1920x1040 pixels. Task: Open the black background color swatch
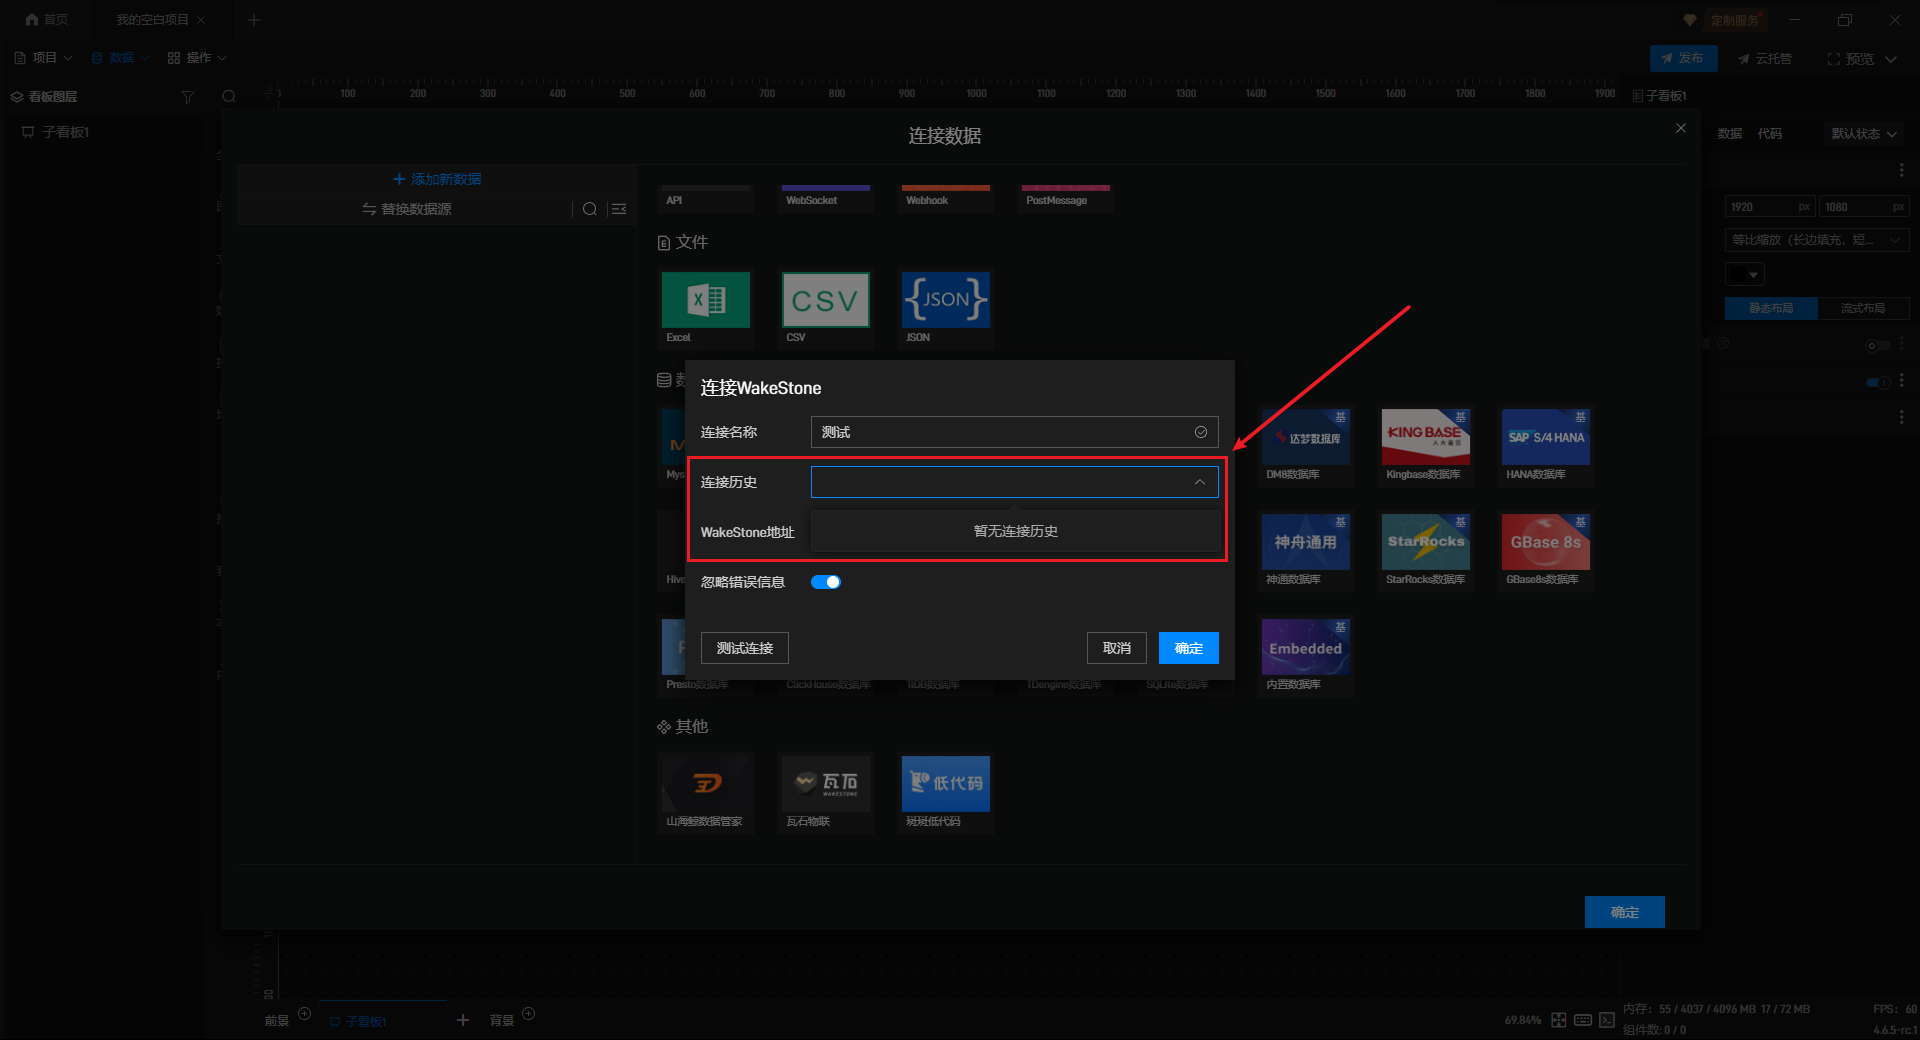point(1744,274)
